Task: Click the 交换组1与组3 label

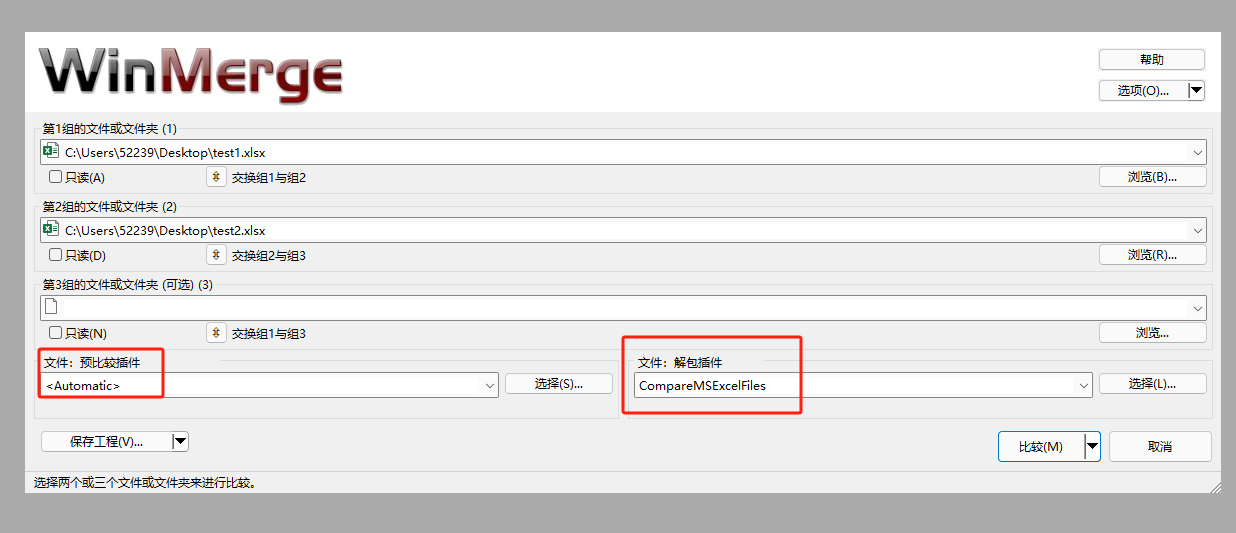Action: (269, 334)
